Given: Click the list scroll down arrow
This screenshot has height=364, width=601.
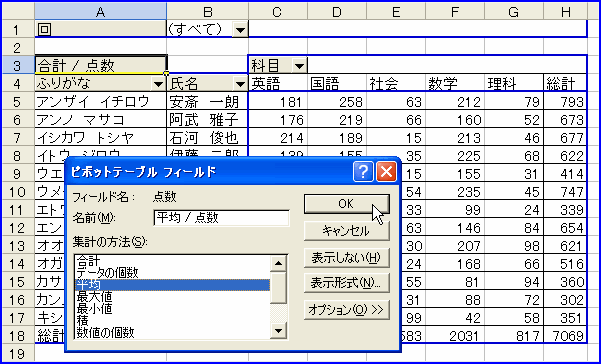Looking at the screenshot, I should (x=278, y=330).
